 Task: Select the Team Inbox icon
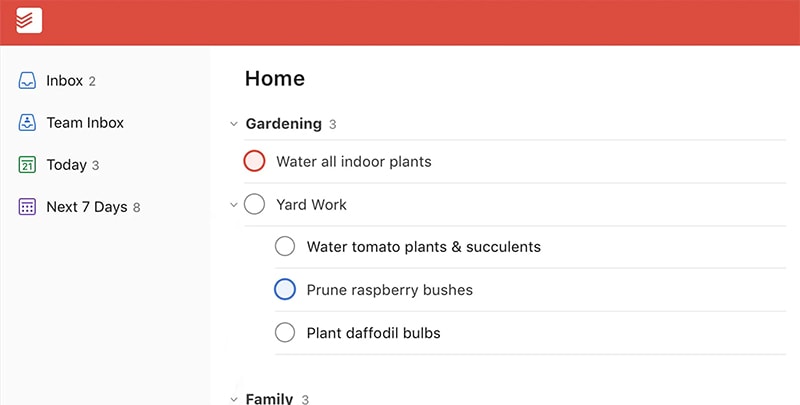coord(27,122)
